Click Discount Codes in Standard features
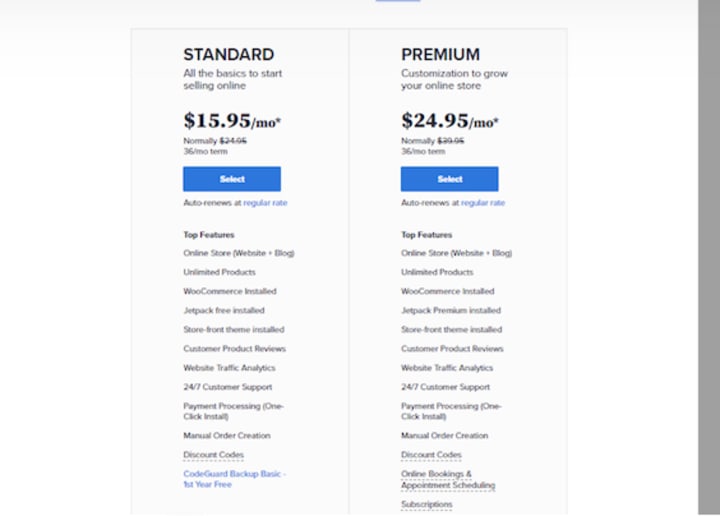720x516 pixels. coord(212,455)
